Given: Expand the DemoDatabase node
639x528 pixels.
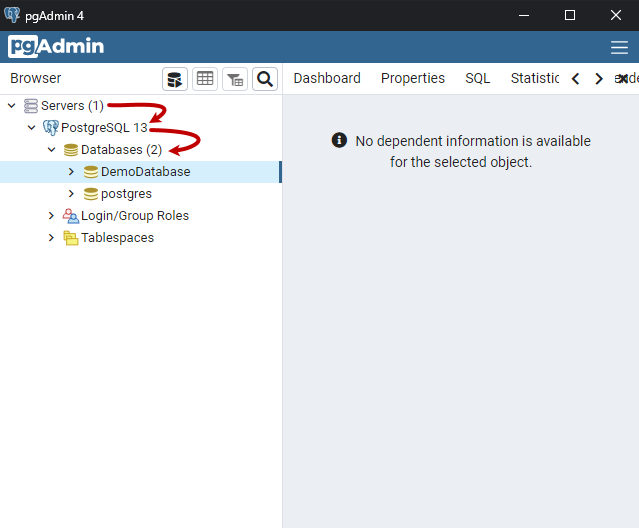Looking at the screenshot, I should (71, 172).
